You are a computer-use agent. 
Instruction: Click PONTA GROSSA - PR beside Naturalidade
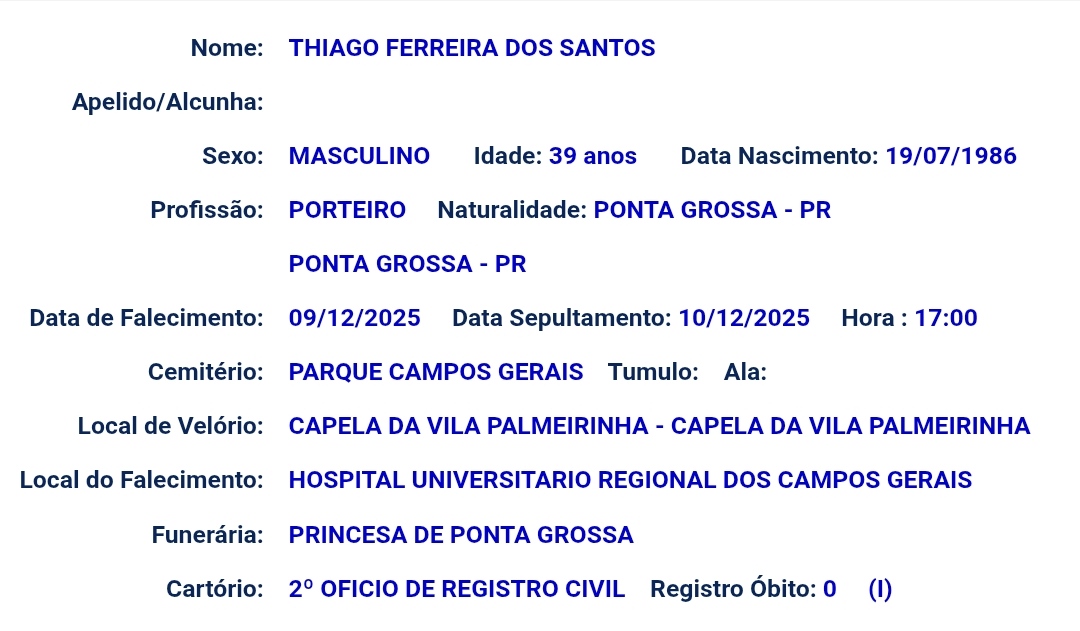coord(712,210)
